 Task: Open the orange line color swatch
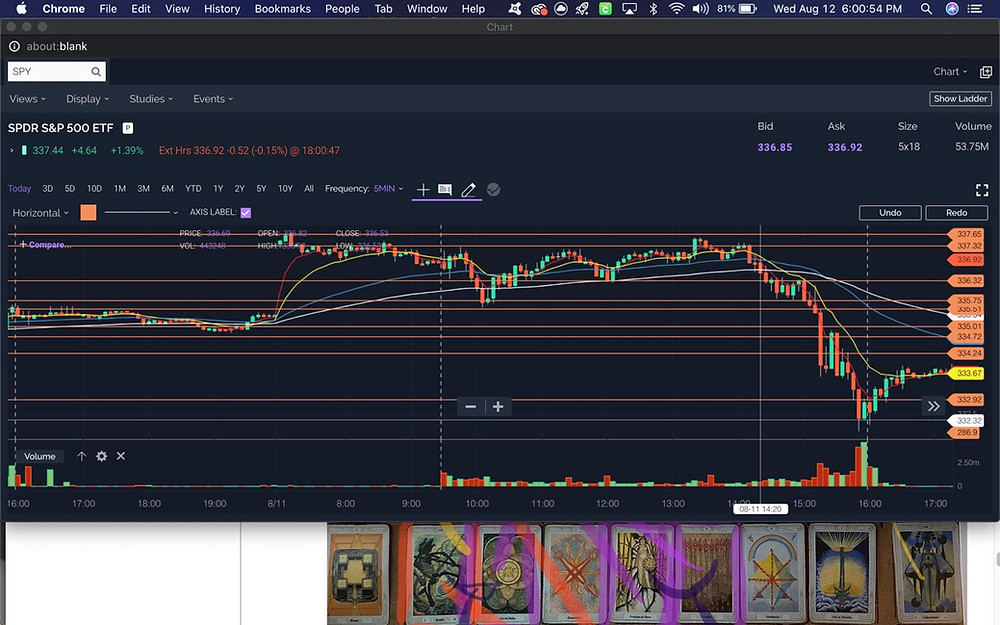coord(89,212)
